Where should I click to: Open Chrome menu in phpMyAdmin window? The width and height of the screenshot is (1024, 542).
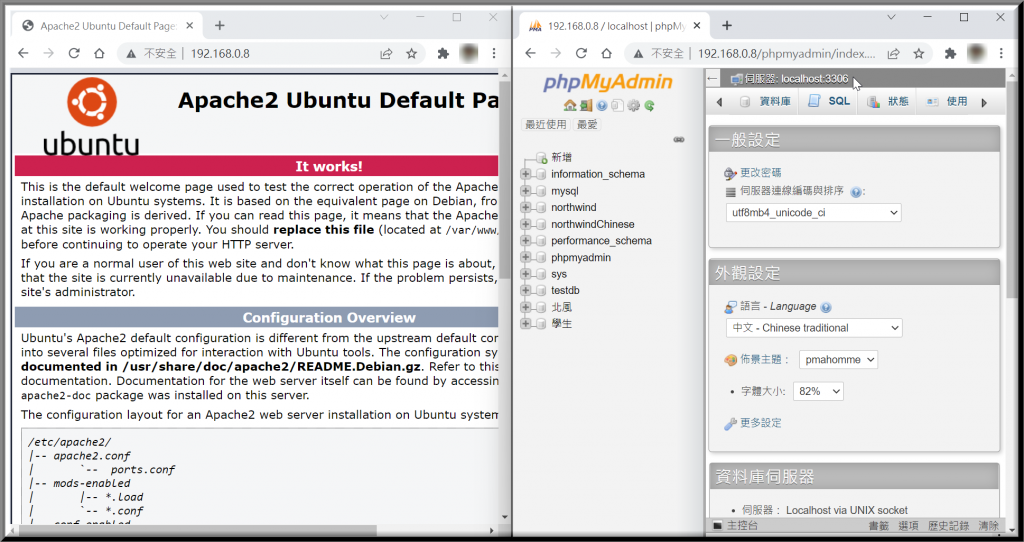pos(1001,54)
